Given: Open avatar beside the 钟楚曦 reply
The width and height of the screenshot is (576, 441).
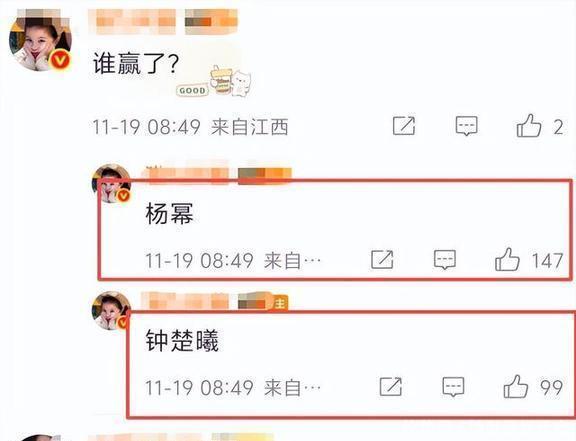Looking at the screenshot, I should 111,311.
